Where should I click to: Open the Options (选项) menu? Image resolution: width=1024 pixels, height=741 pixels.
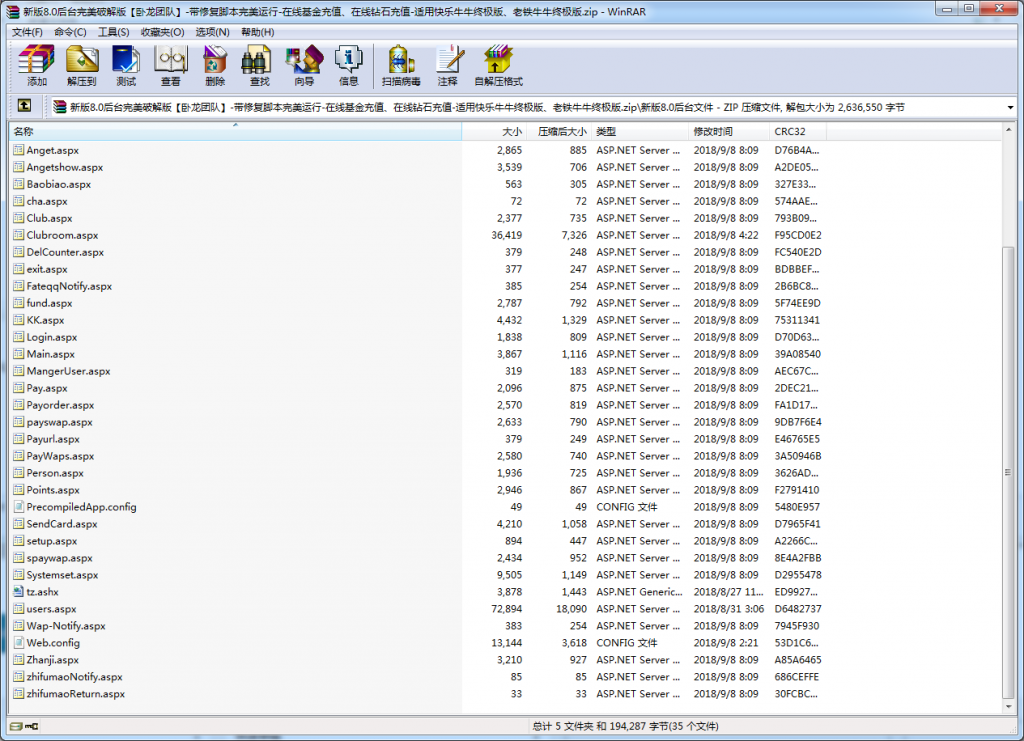[212, 32]
